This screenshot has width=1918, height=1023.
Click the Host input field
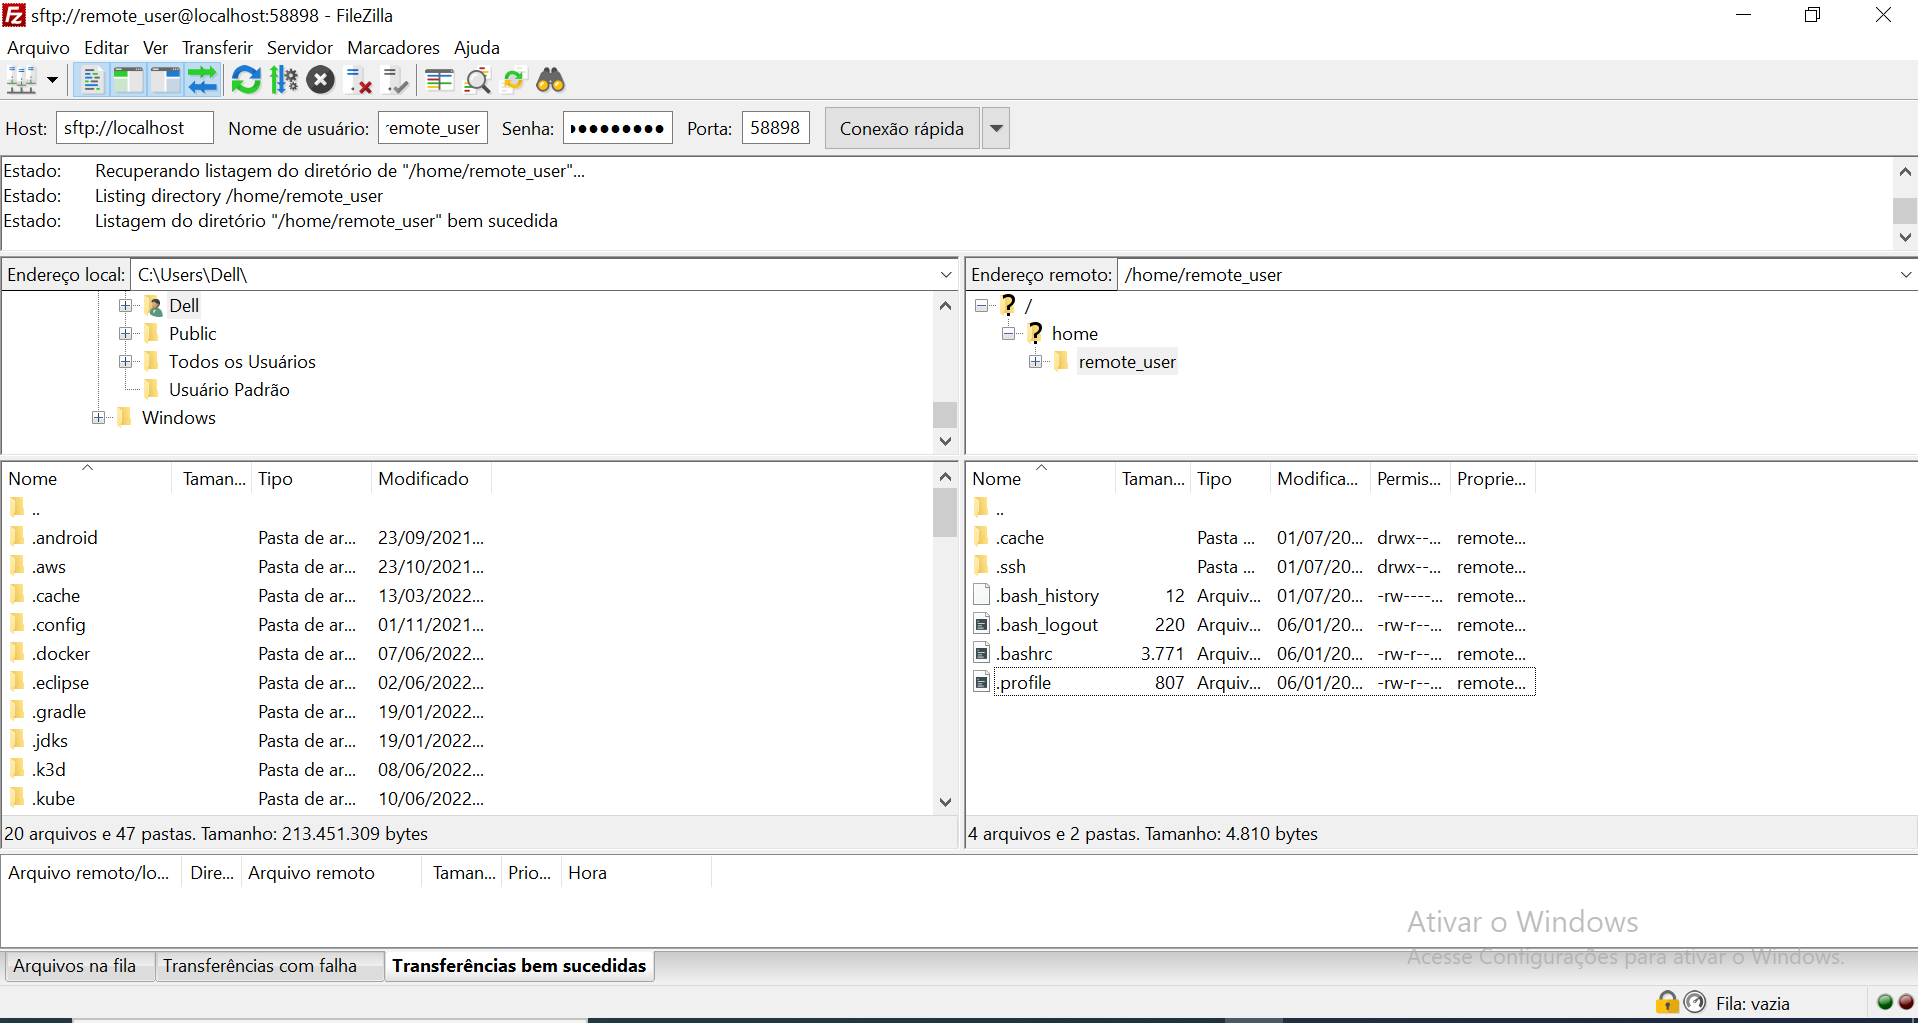click(135, 128)
